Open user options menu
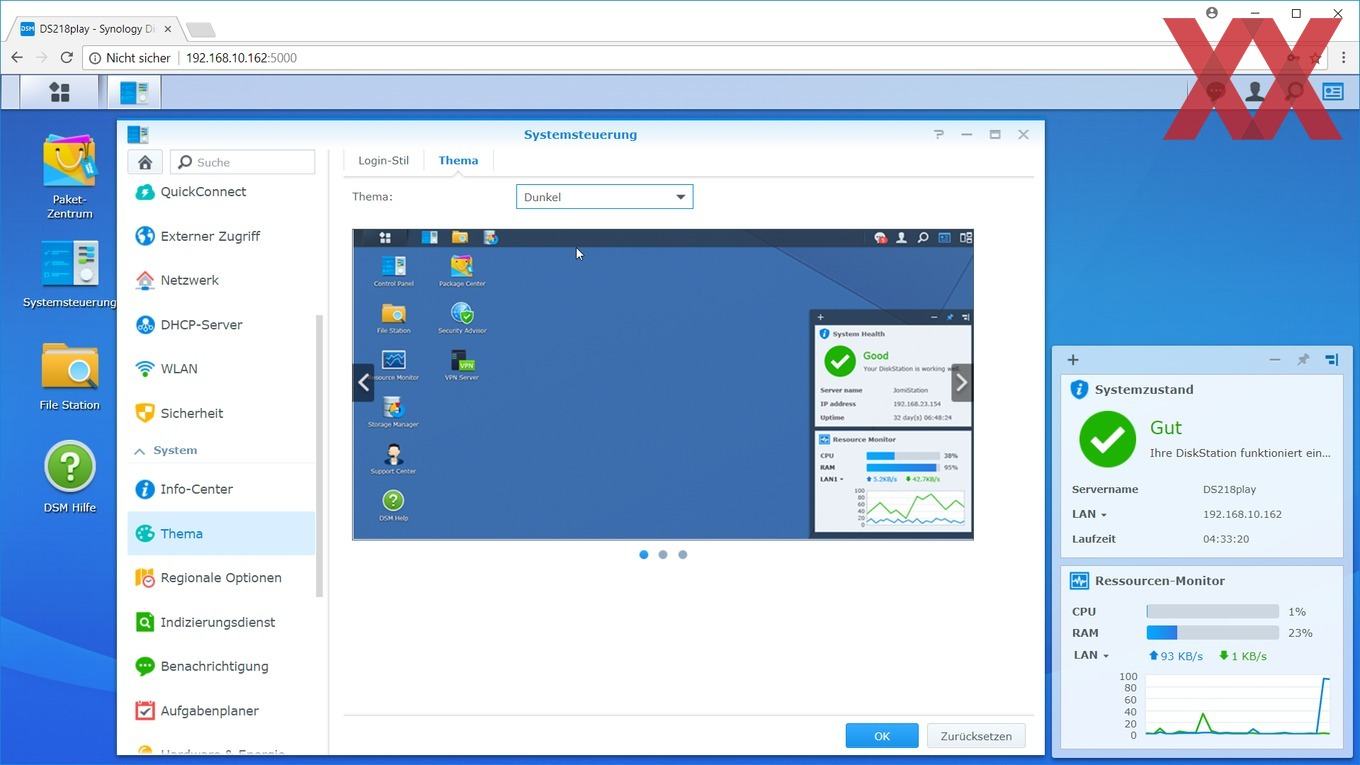This screenshot has height=765, width=1360. click(1254, 92)
